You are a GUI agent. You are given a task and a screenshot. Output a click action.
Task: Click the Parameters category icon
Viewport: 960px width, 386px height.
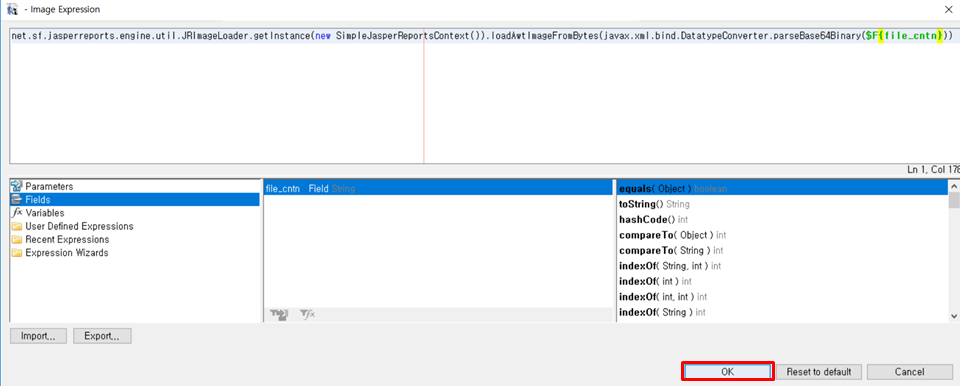(17, 186)
